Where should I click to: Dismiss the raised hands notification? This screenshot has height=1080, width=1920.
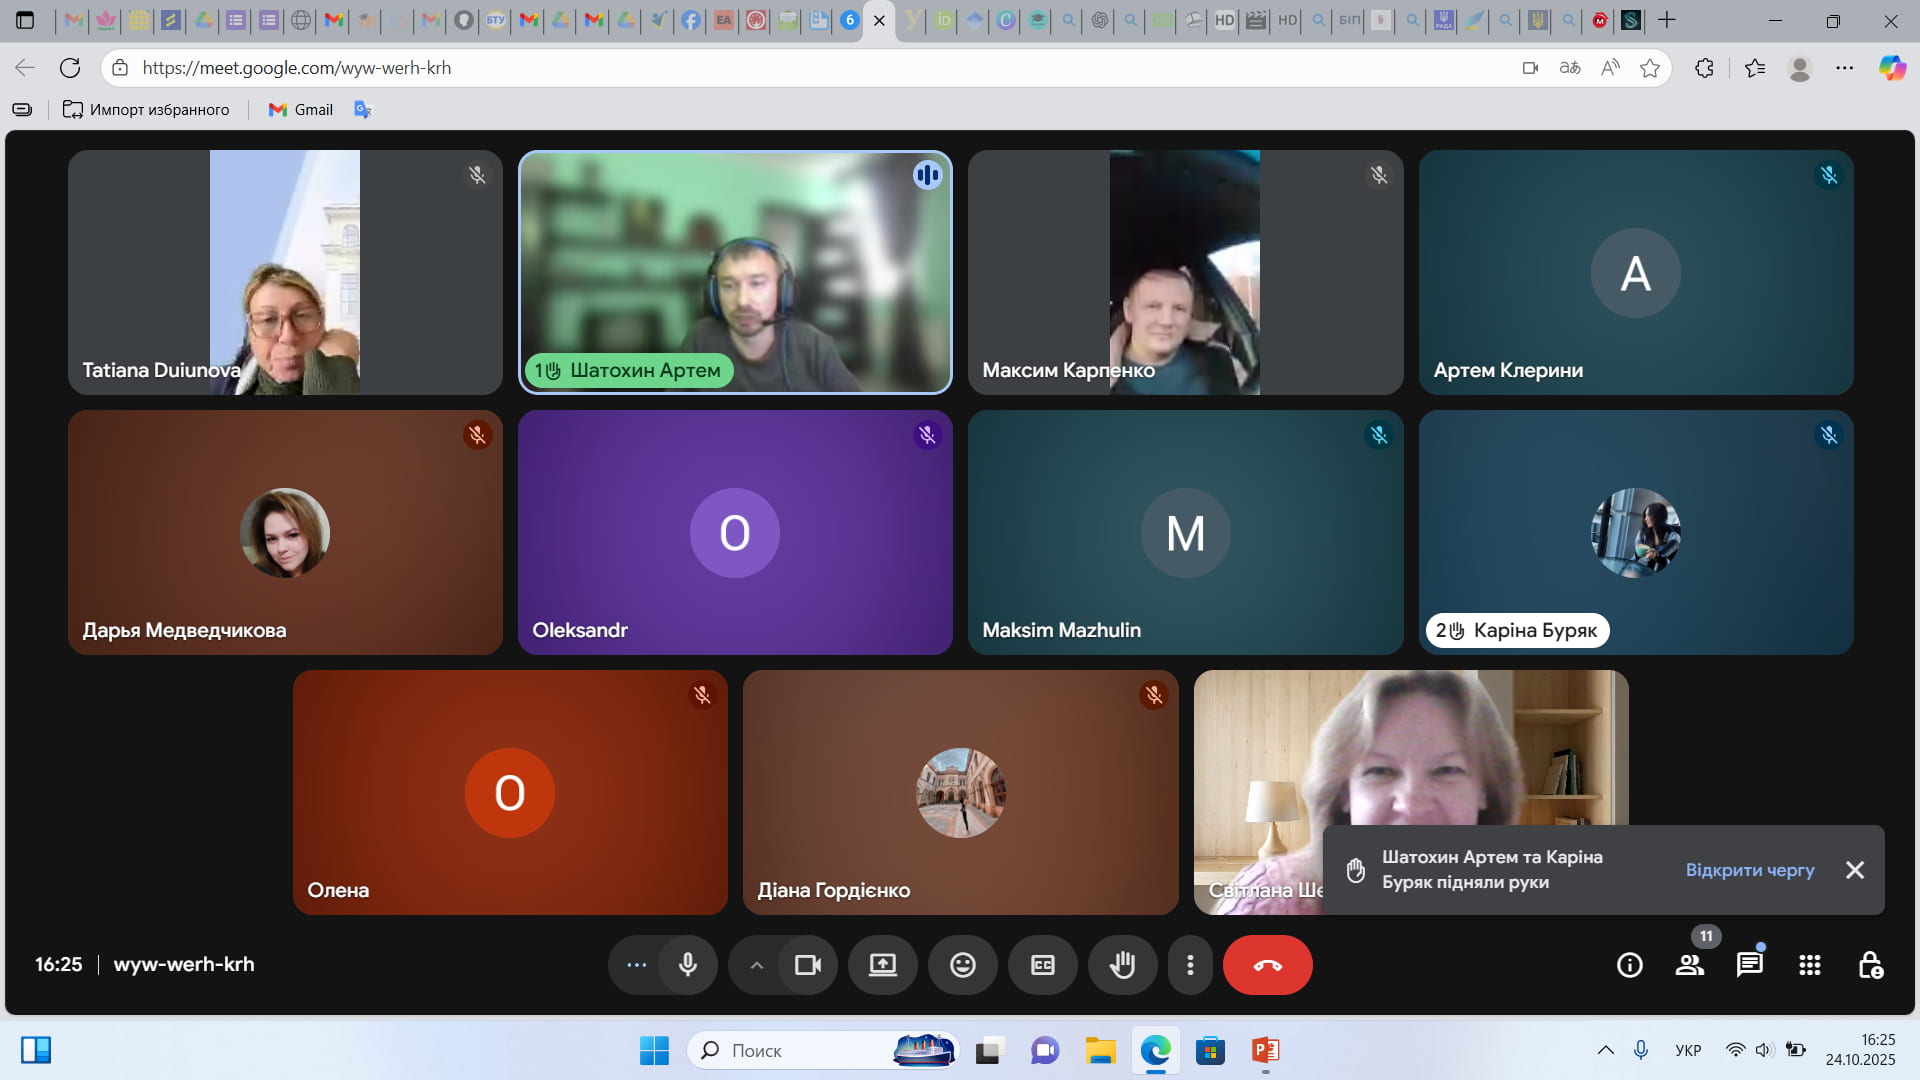click(x=1855, y=870)
